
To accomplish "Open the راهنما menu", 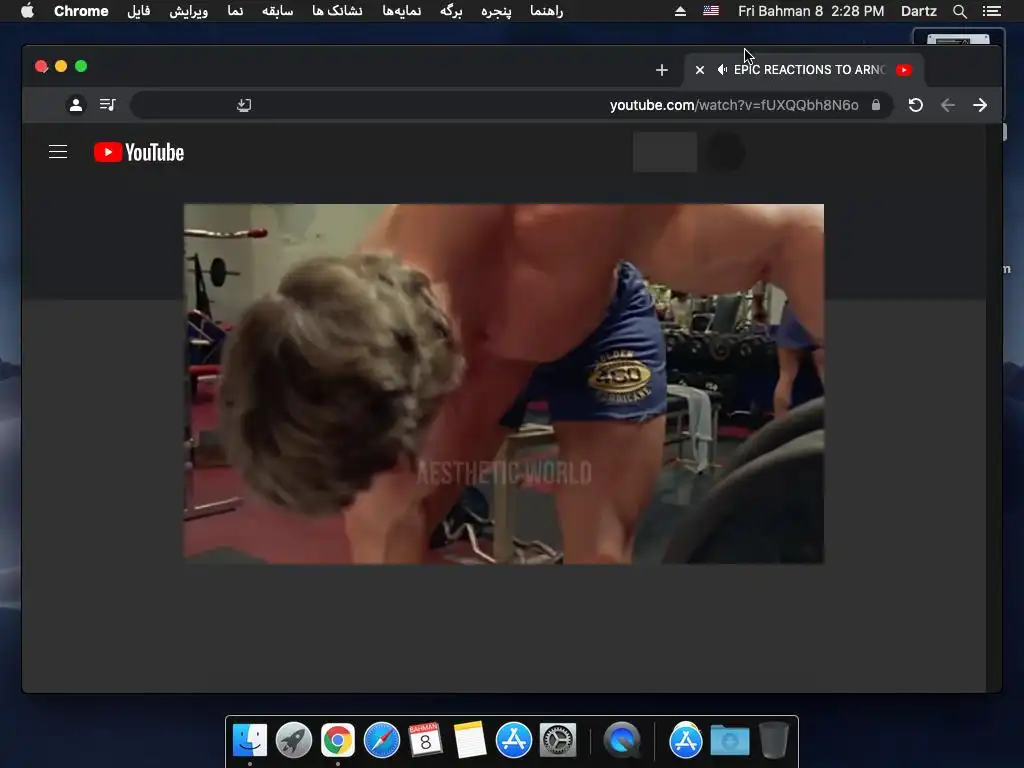I will coord(547,11).
